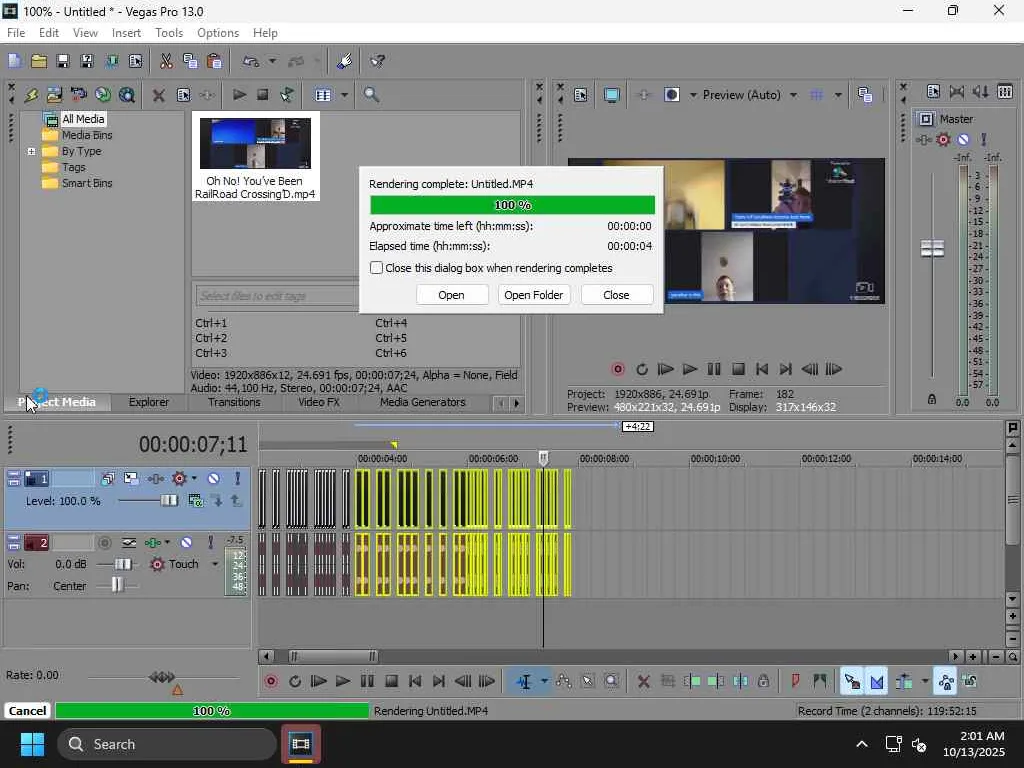This screenshot has height=768, width=1024.
Task: Open the preview Overlays grid dropdown arrow
Action: [x=838, y=95]
